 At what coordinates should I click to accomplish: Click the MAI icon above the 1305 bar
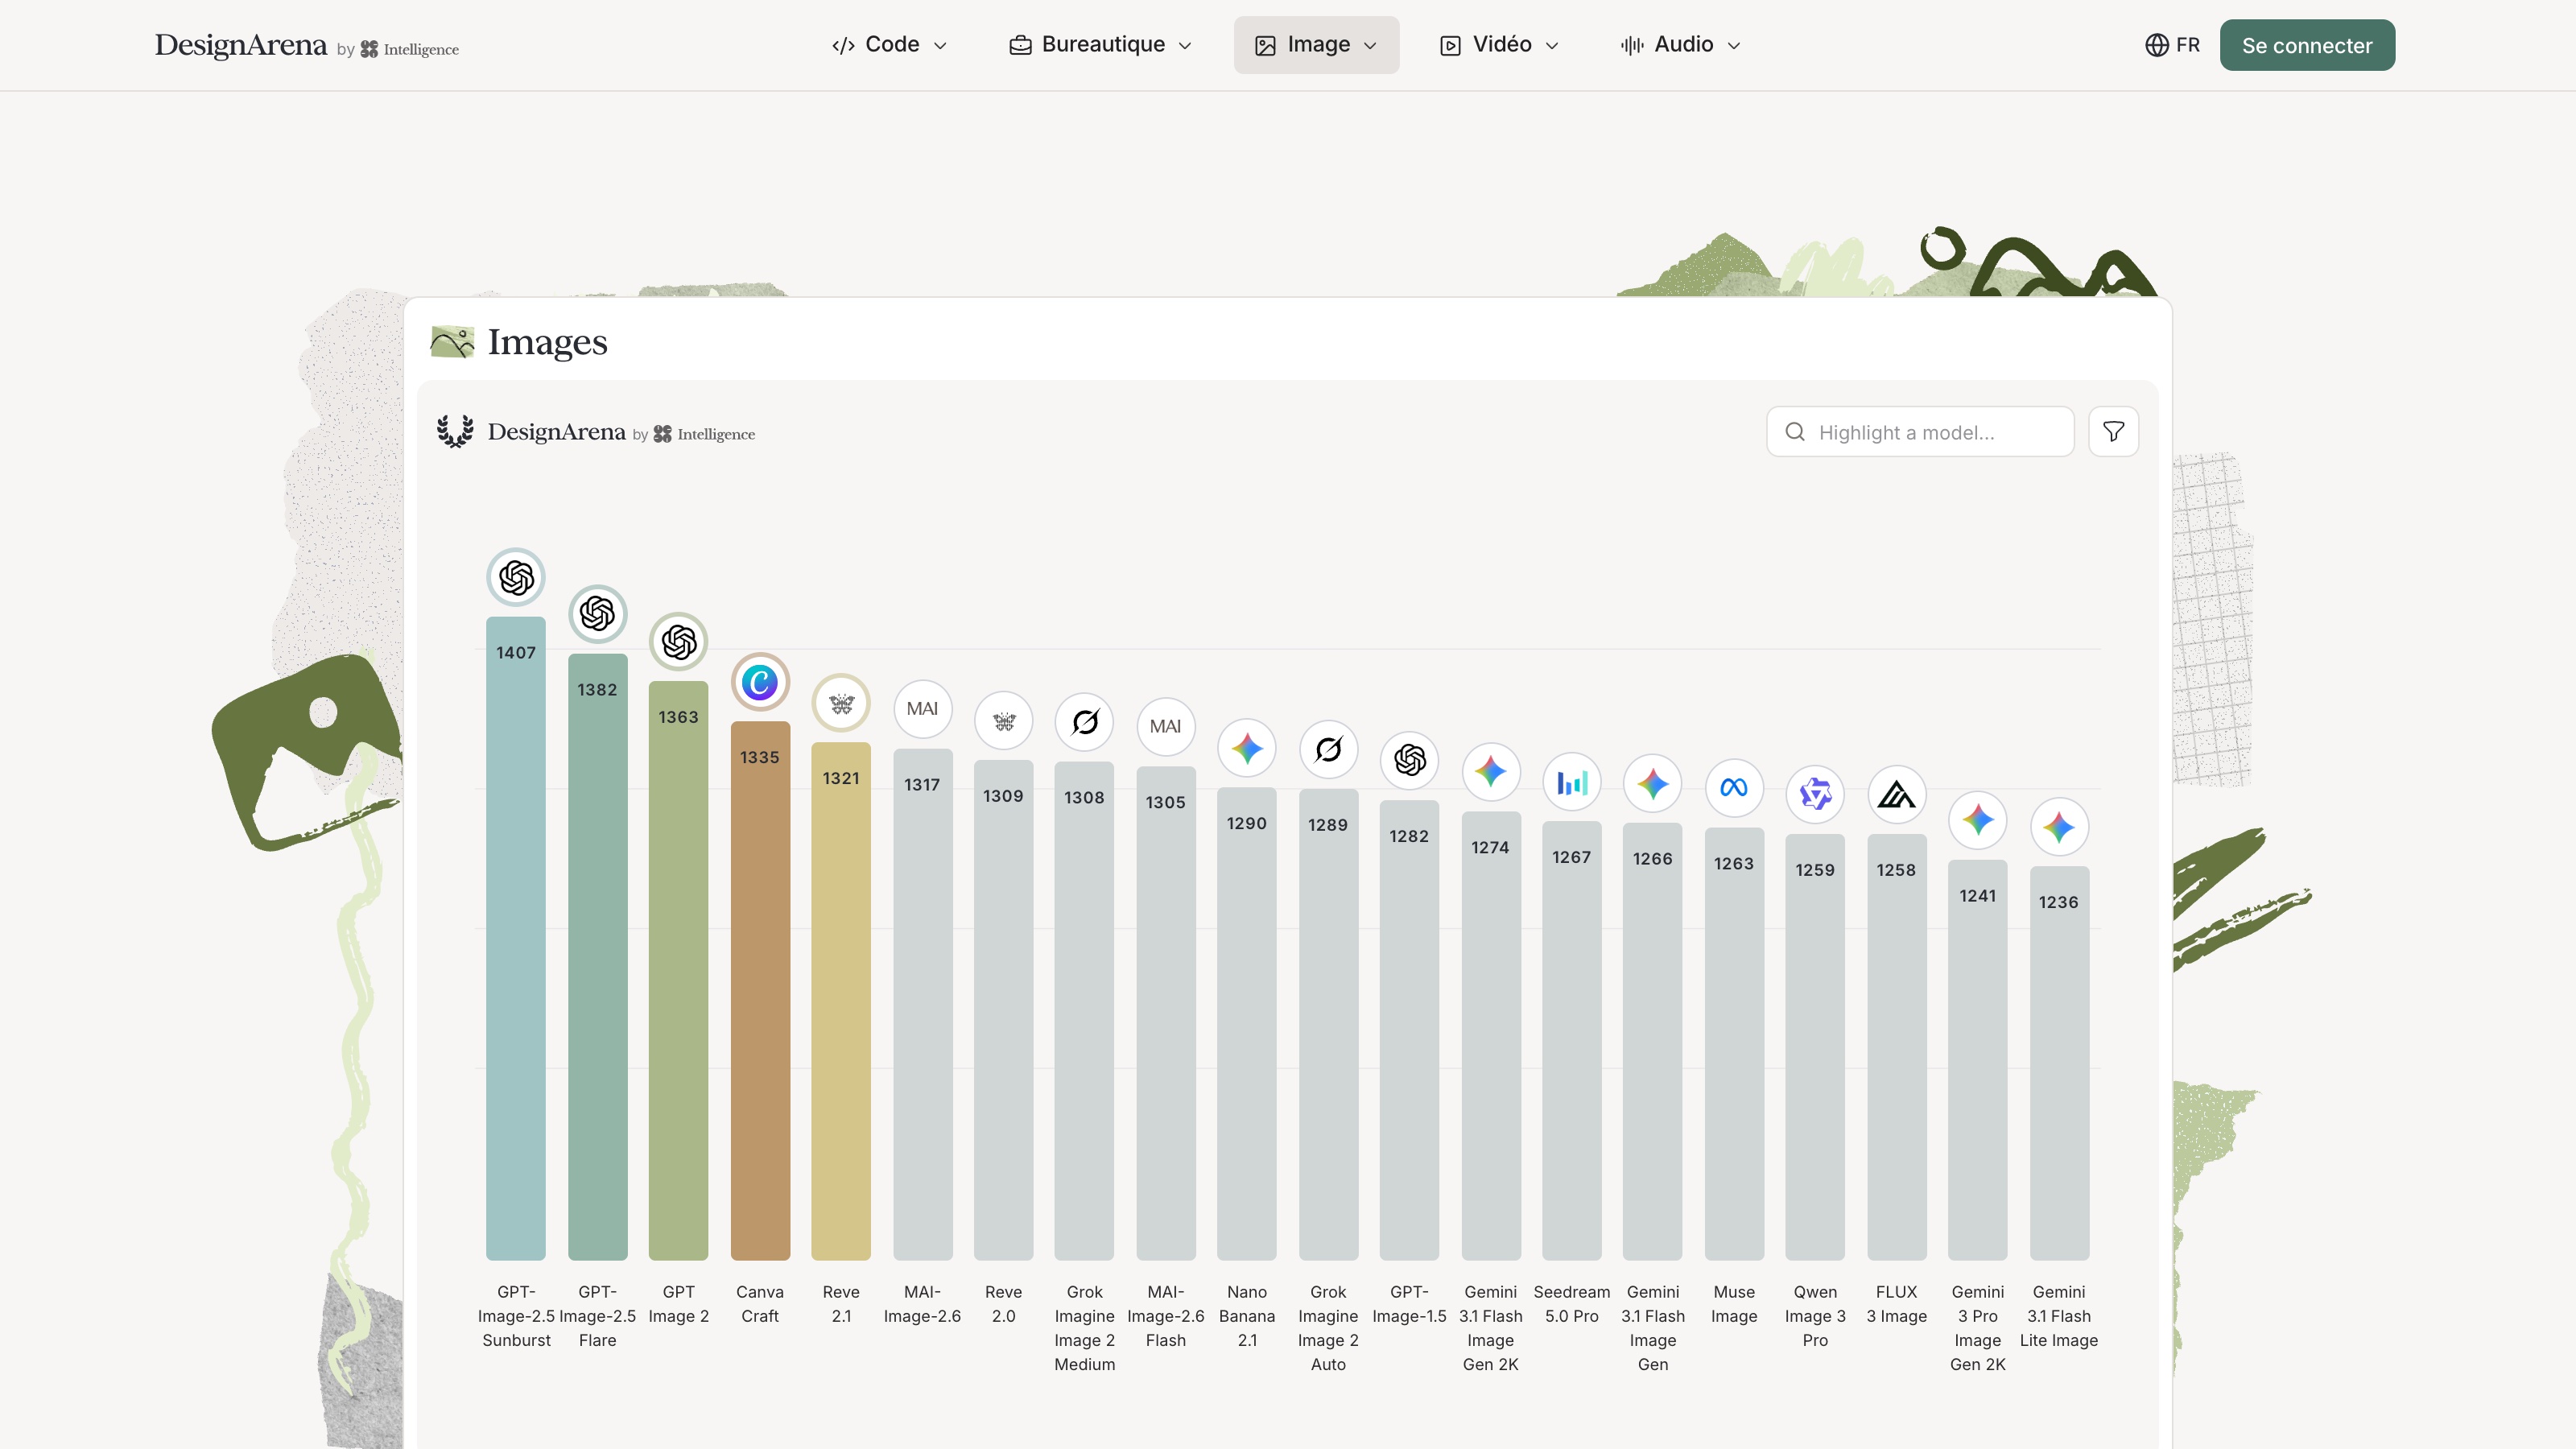point(1166,727)
